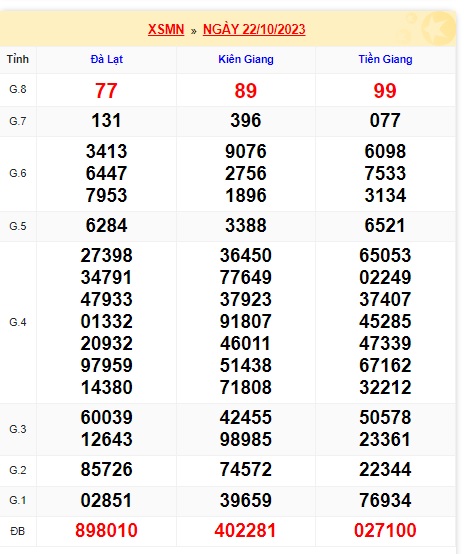Click Kiên Giang special prize 402281
The width and height of the screenshot is (467, 554).
245,530
